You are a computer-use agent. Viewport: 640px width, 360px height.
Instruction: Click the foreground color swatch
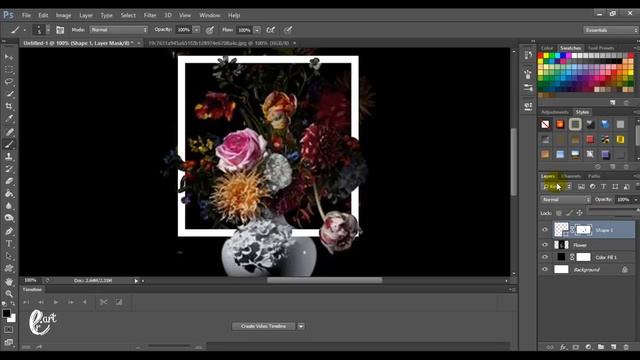[x=6, y=313]
